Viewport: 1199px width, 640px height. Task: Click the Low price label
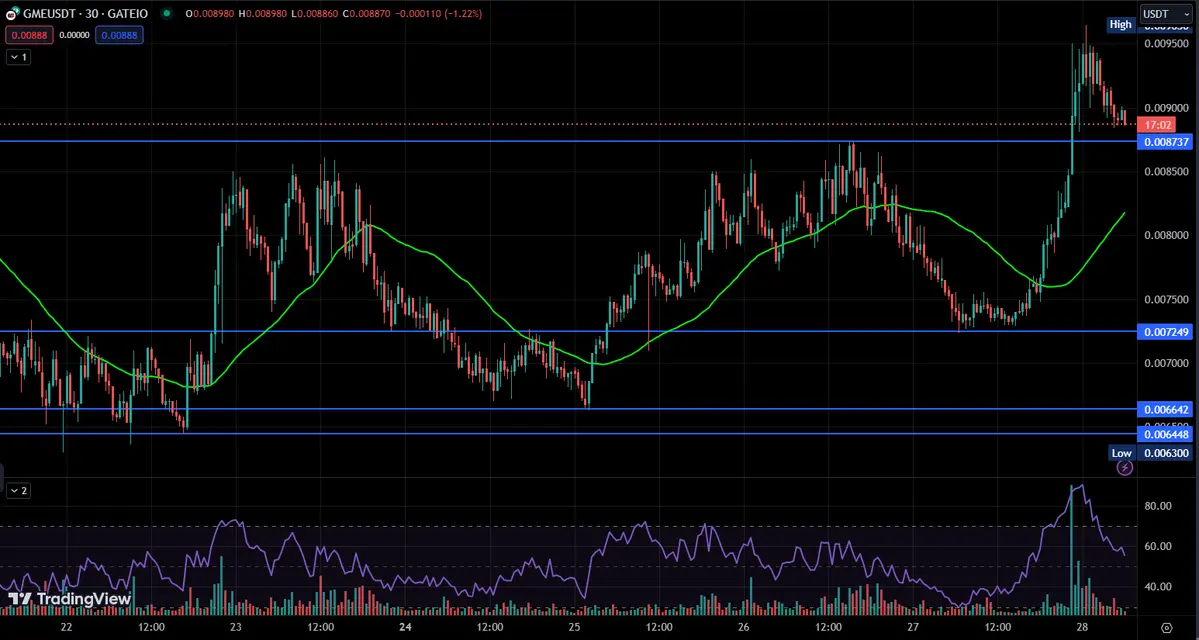1121,453
